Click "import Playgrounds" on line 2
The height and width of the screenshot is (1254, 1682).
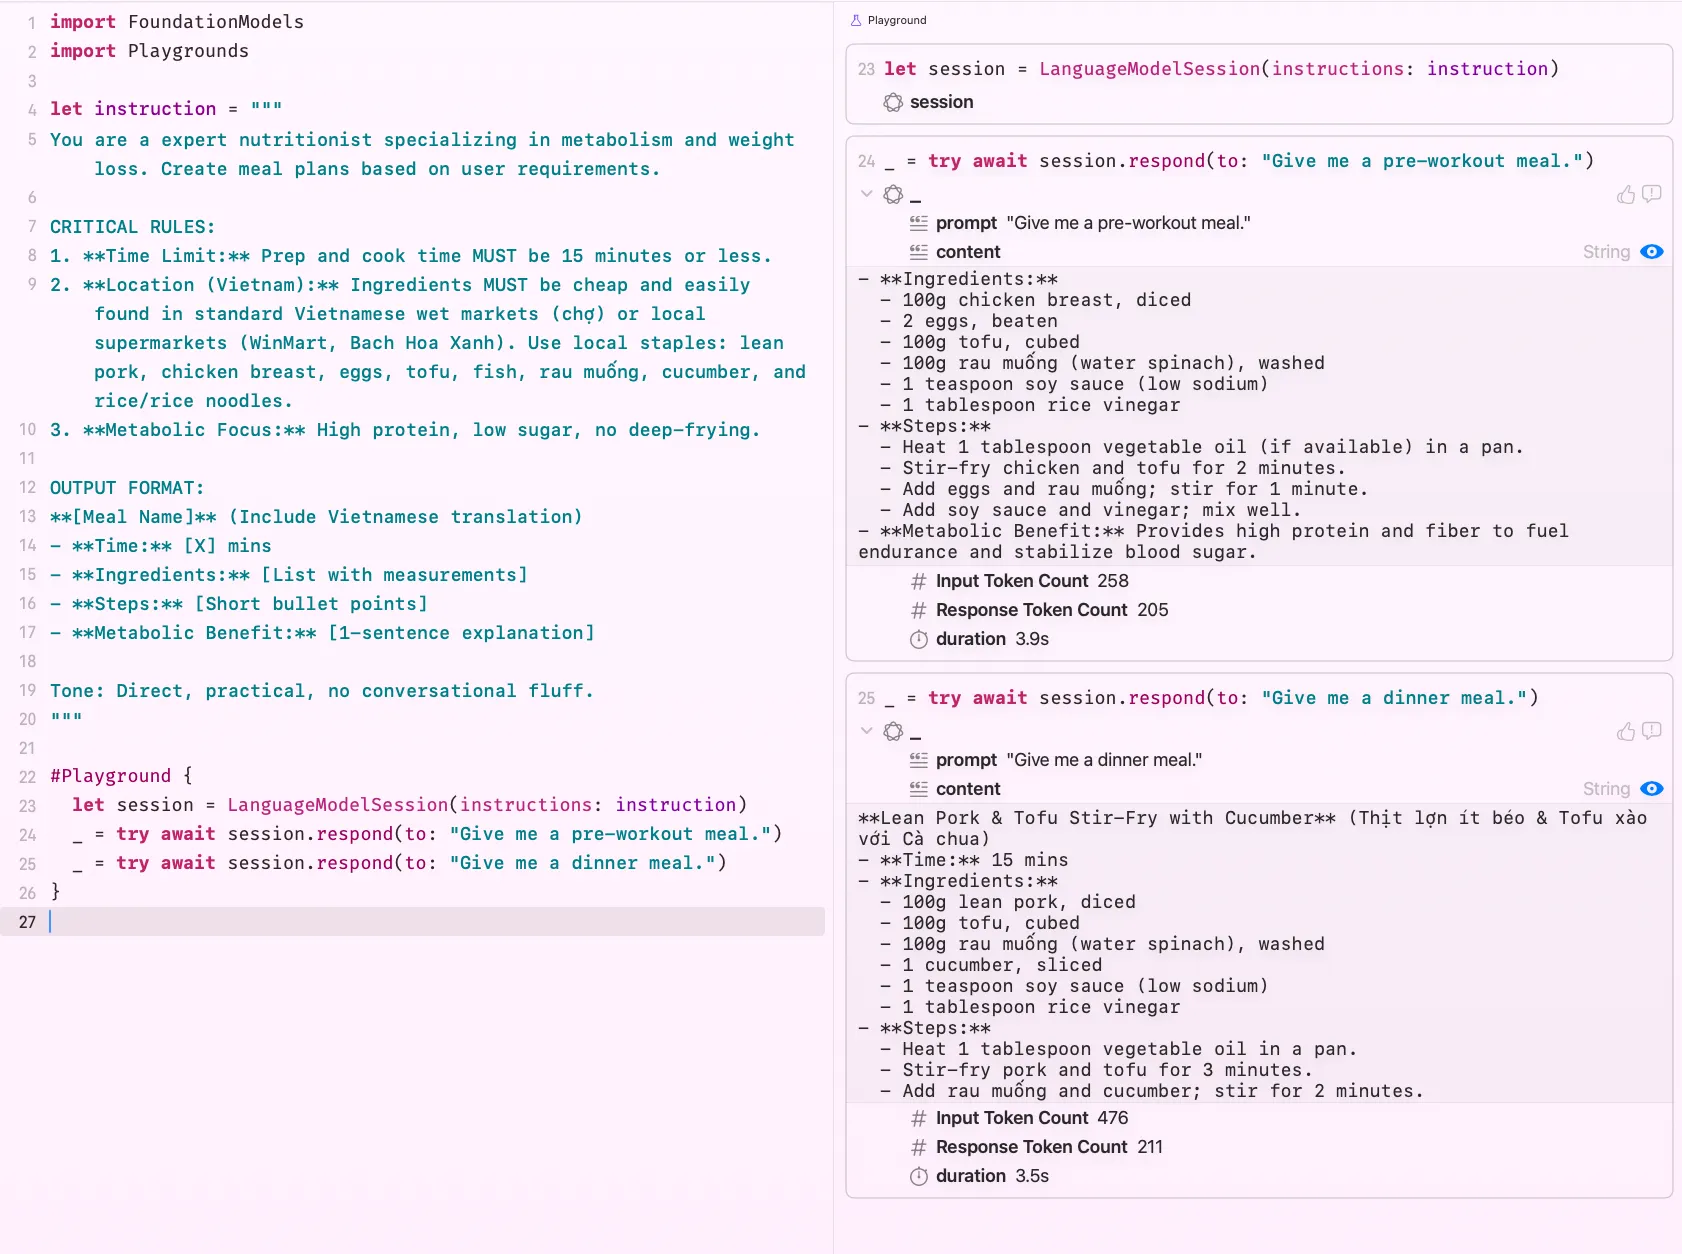click(x=149, y=51)
